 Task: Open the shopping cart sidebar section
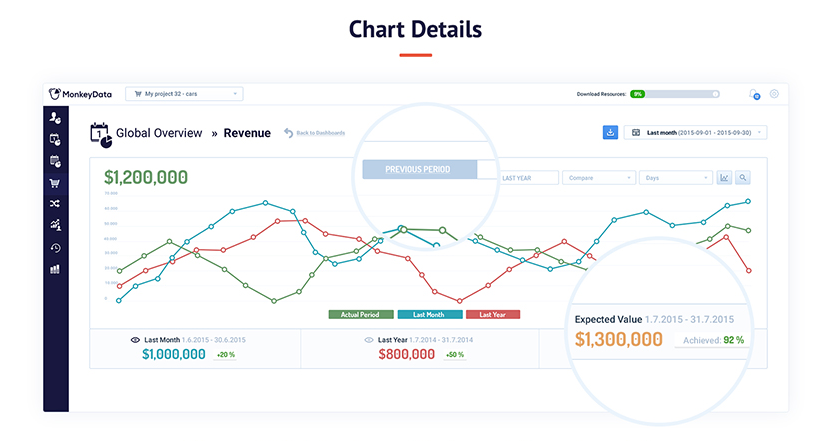pyautogui.click(x=56, y=183)
